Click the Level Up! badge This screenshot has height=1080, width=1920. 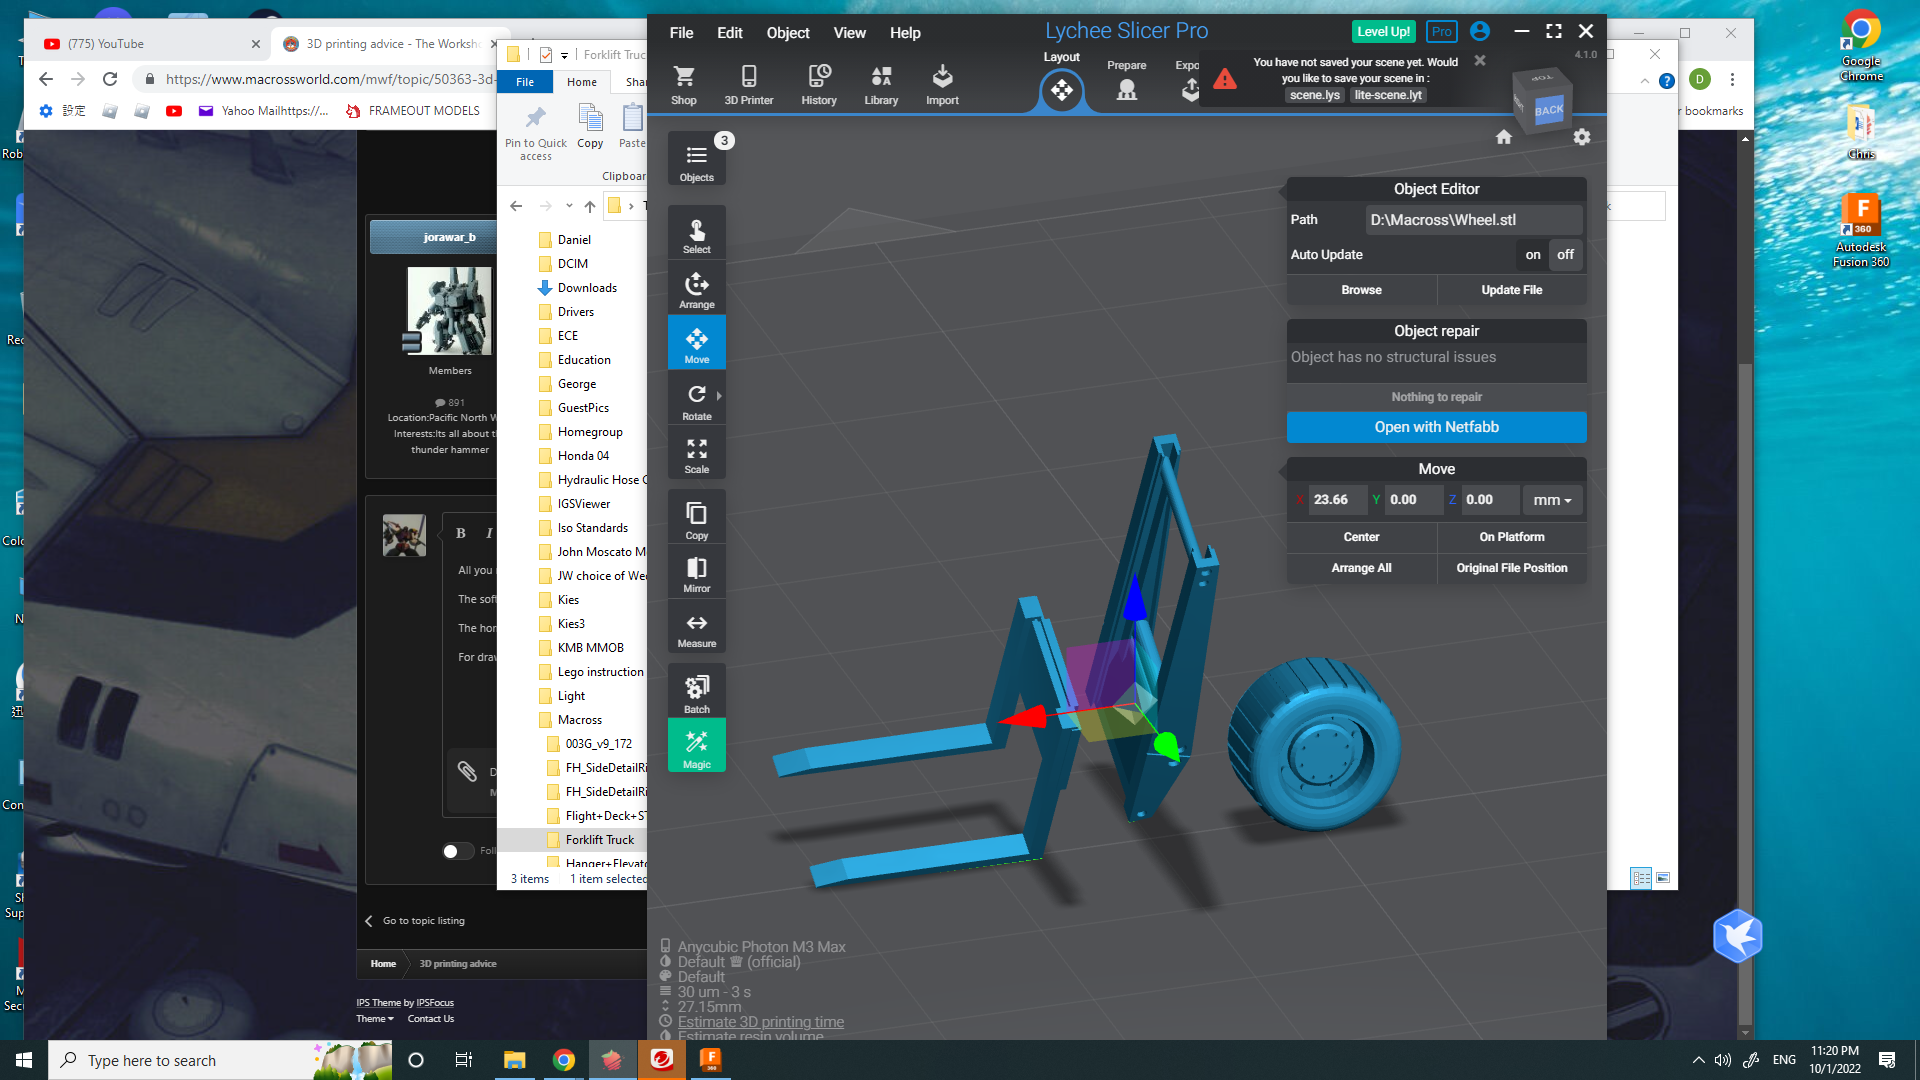1384,32
